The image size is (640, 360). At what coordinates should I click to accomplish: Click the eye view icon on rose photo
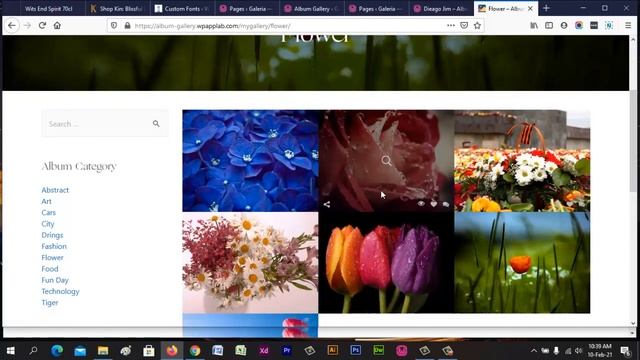click(421, 204)
